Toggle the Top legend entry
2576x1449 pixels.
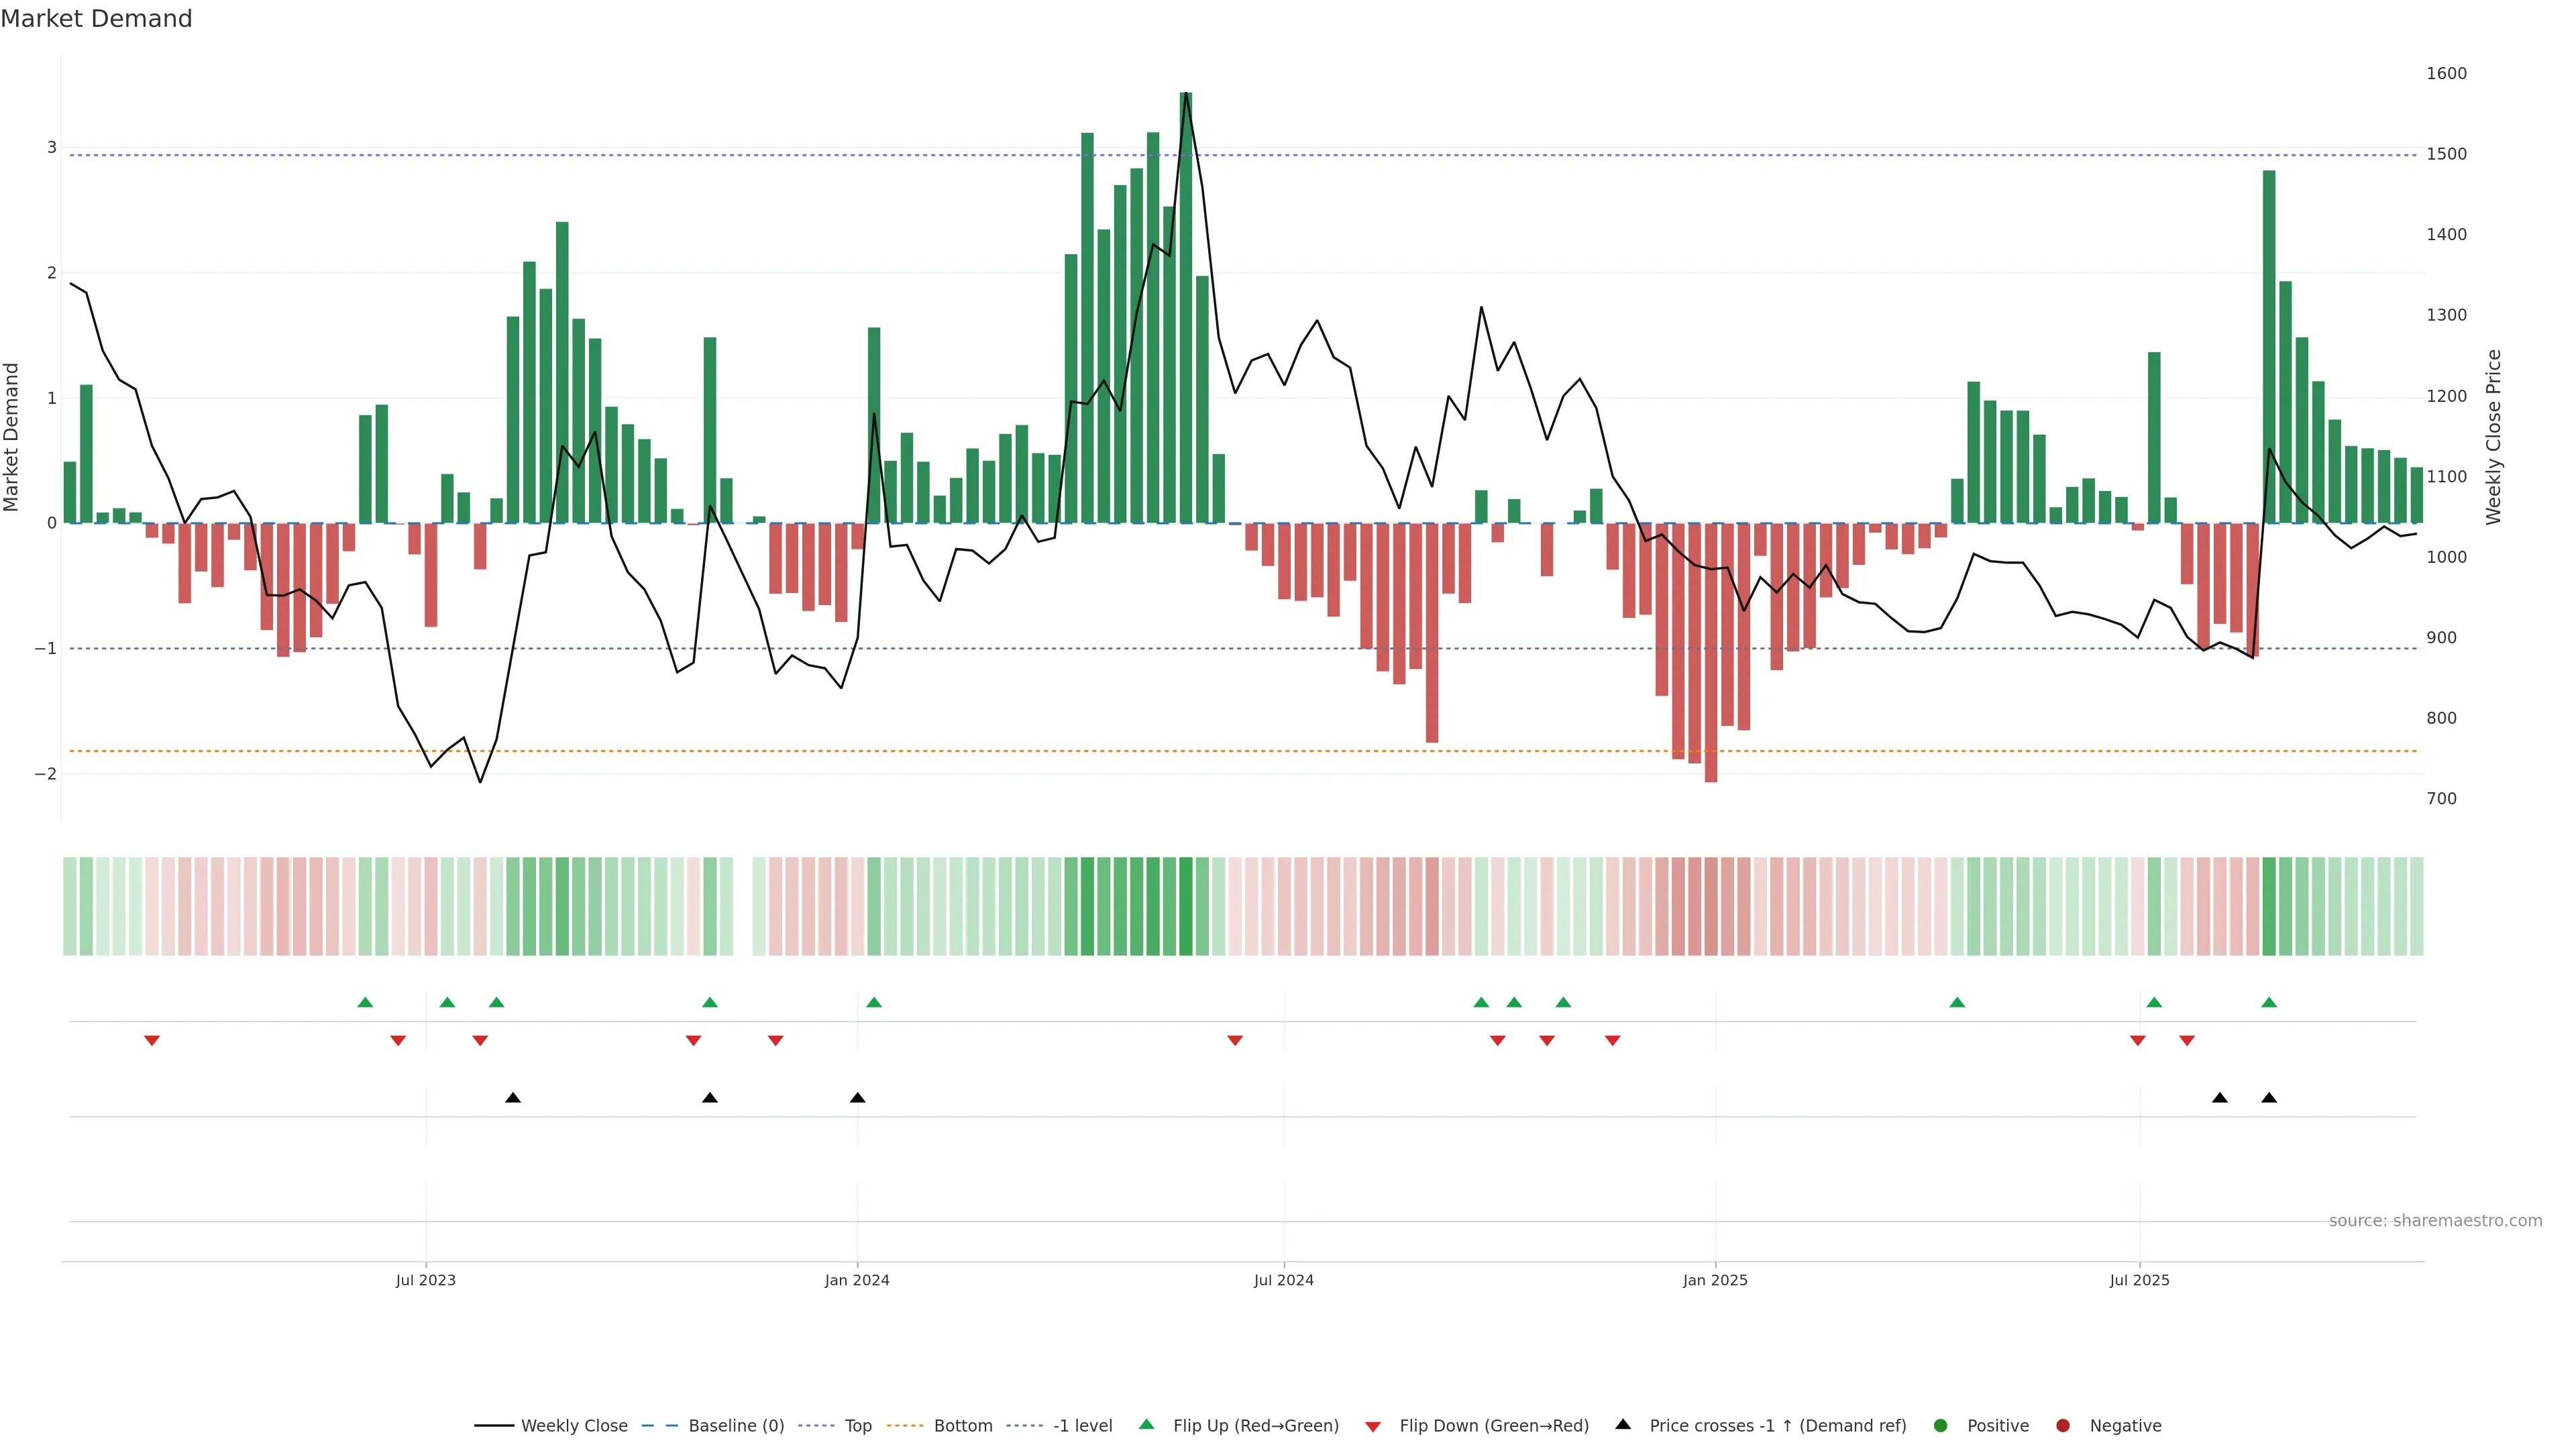tap(857, 1425)
